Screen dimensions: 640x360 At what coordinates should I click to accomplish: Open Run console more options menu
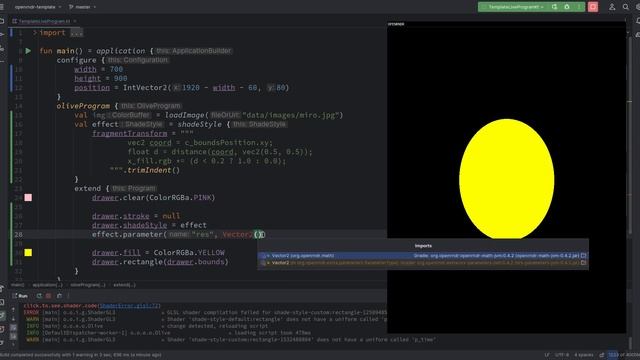[68, 296]
